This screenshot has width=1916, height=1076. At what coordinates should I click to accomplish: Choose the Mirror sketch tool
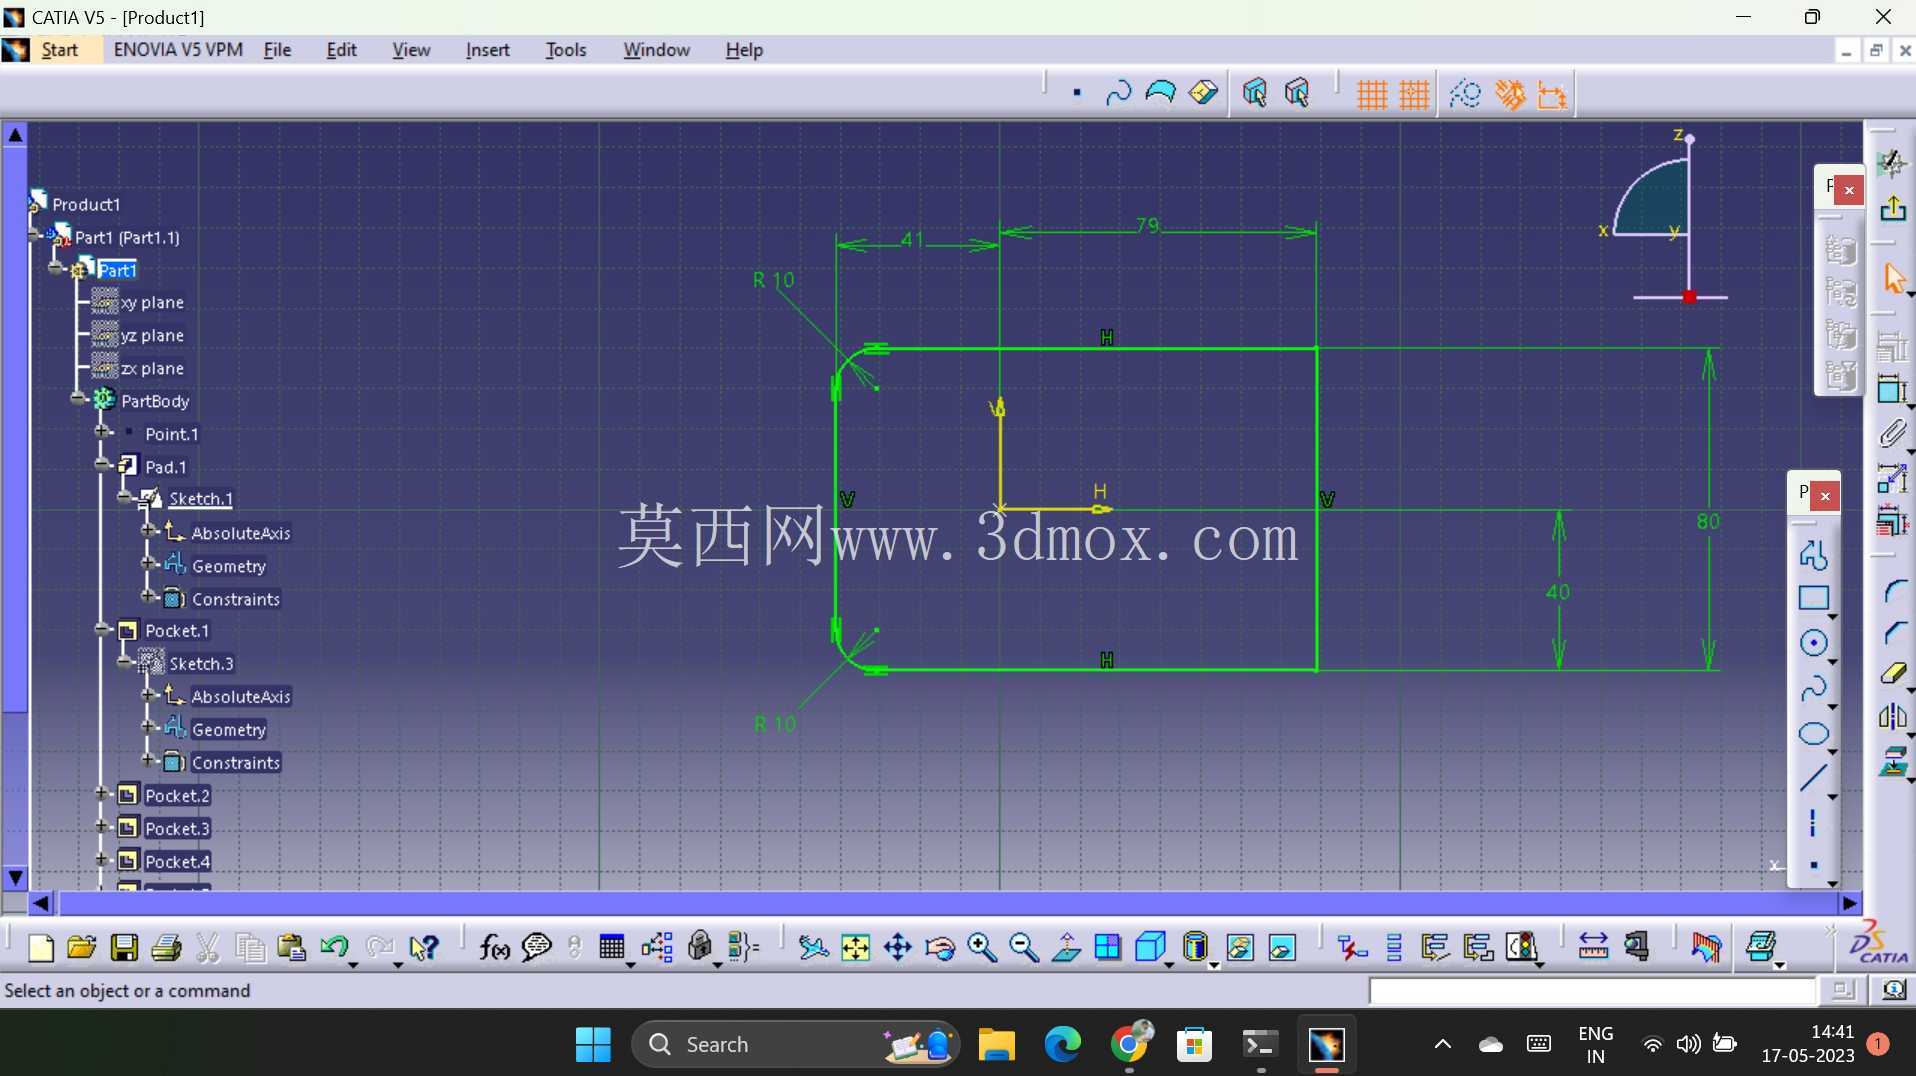tap(1893, 716)
